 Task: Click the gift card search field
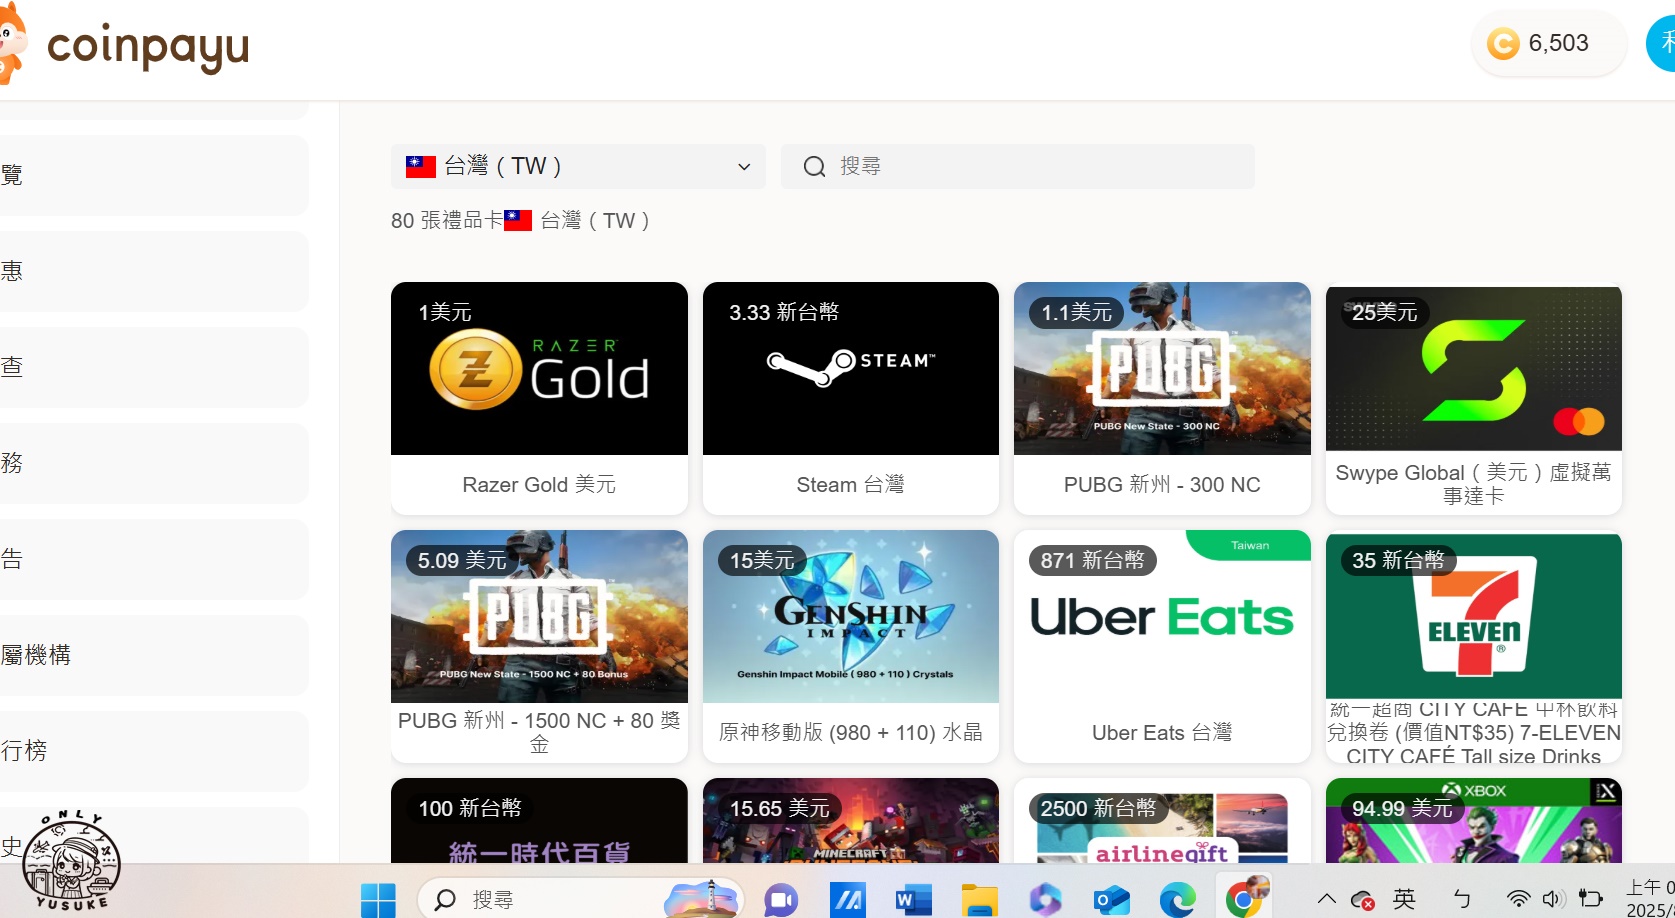tap(1017, 166)
